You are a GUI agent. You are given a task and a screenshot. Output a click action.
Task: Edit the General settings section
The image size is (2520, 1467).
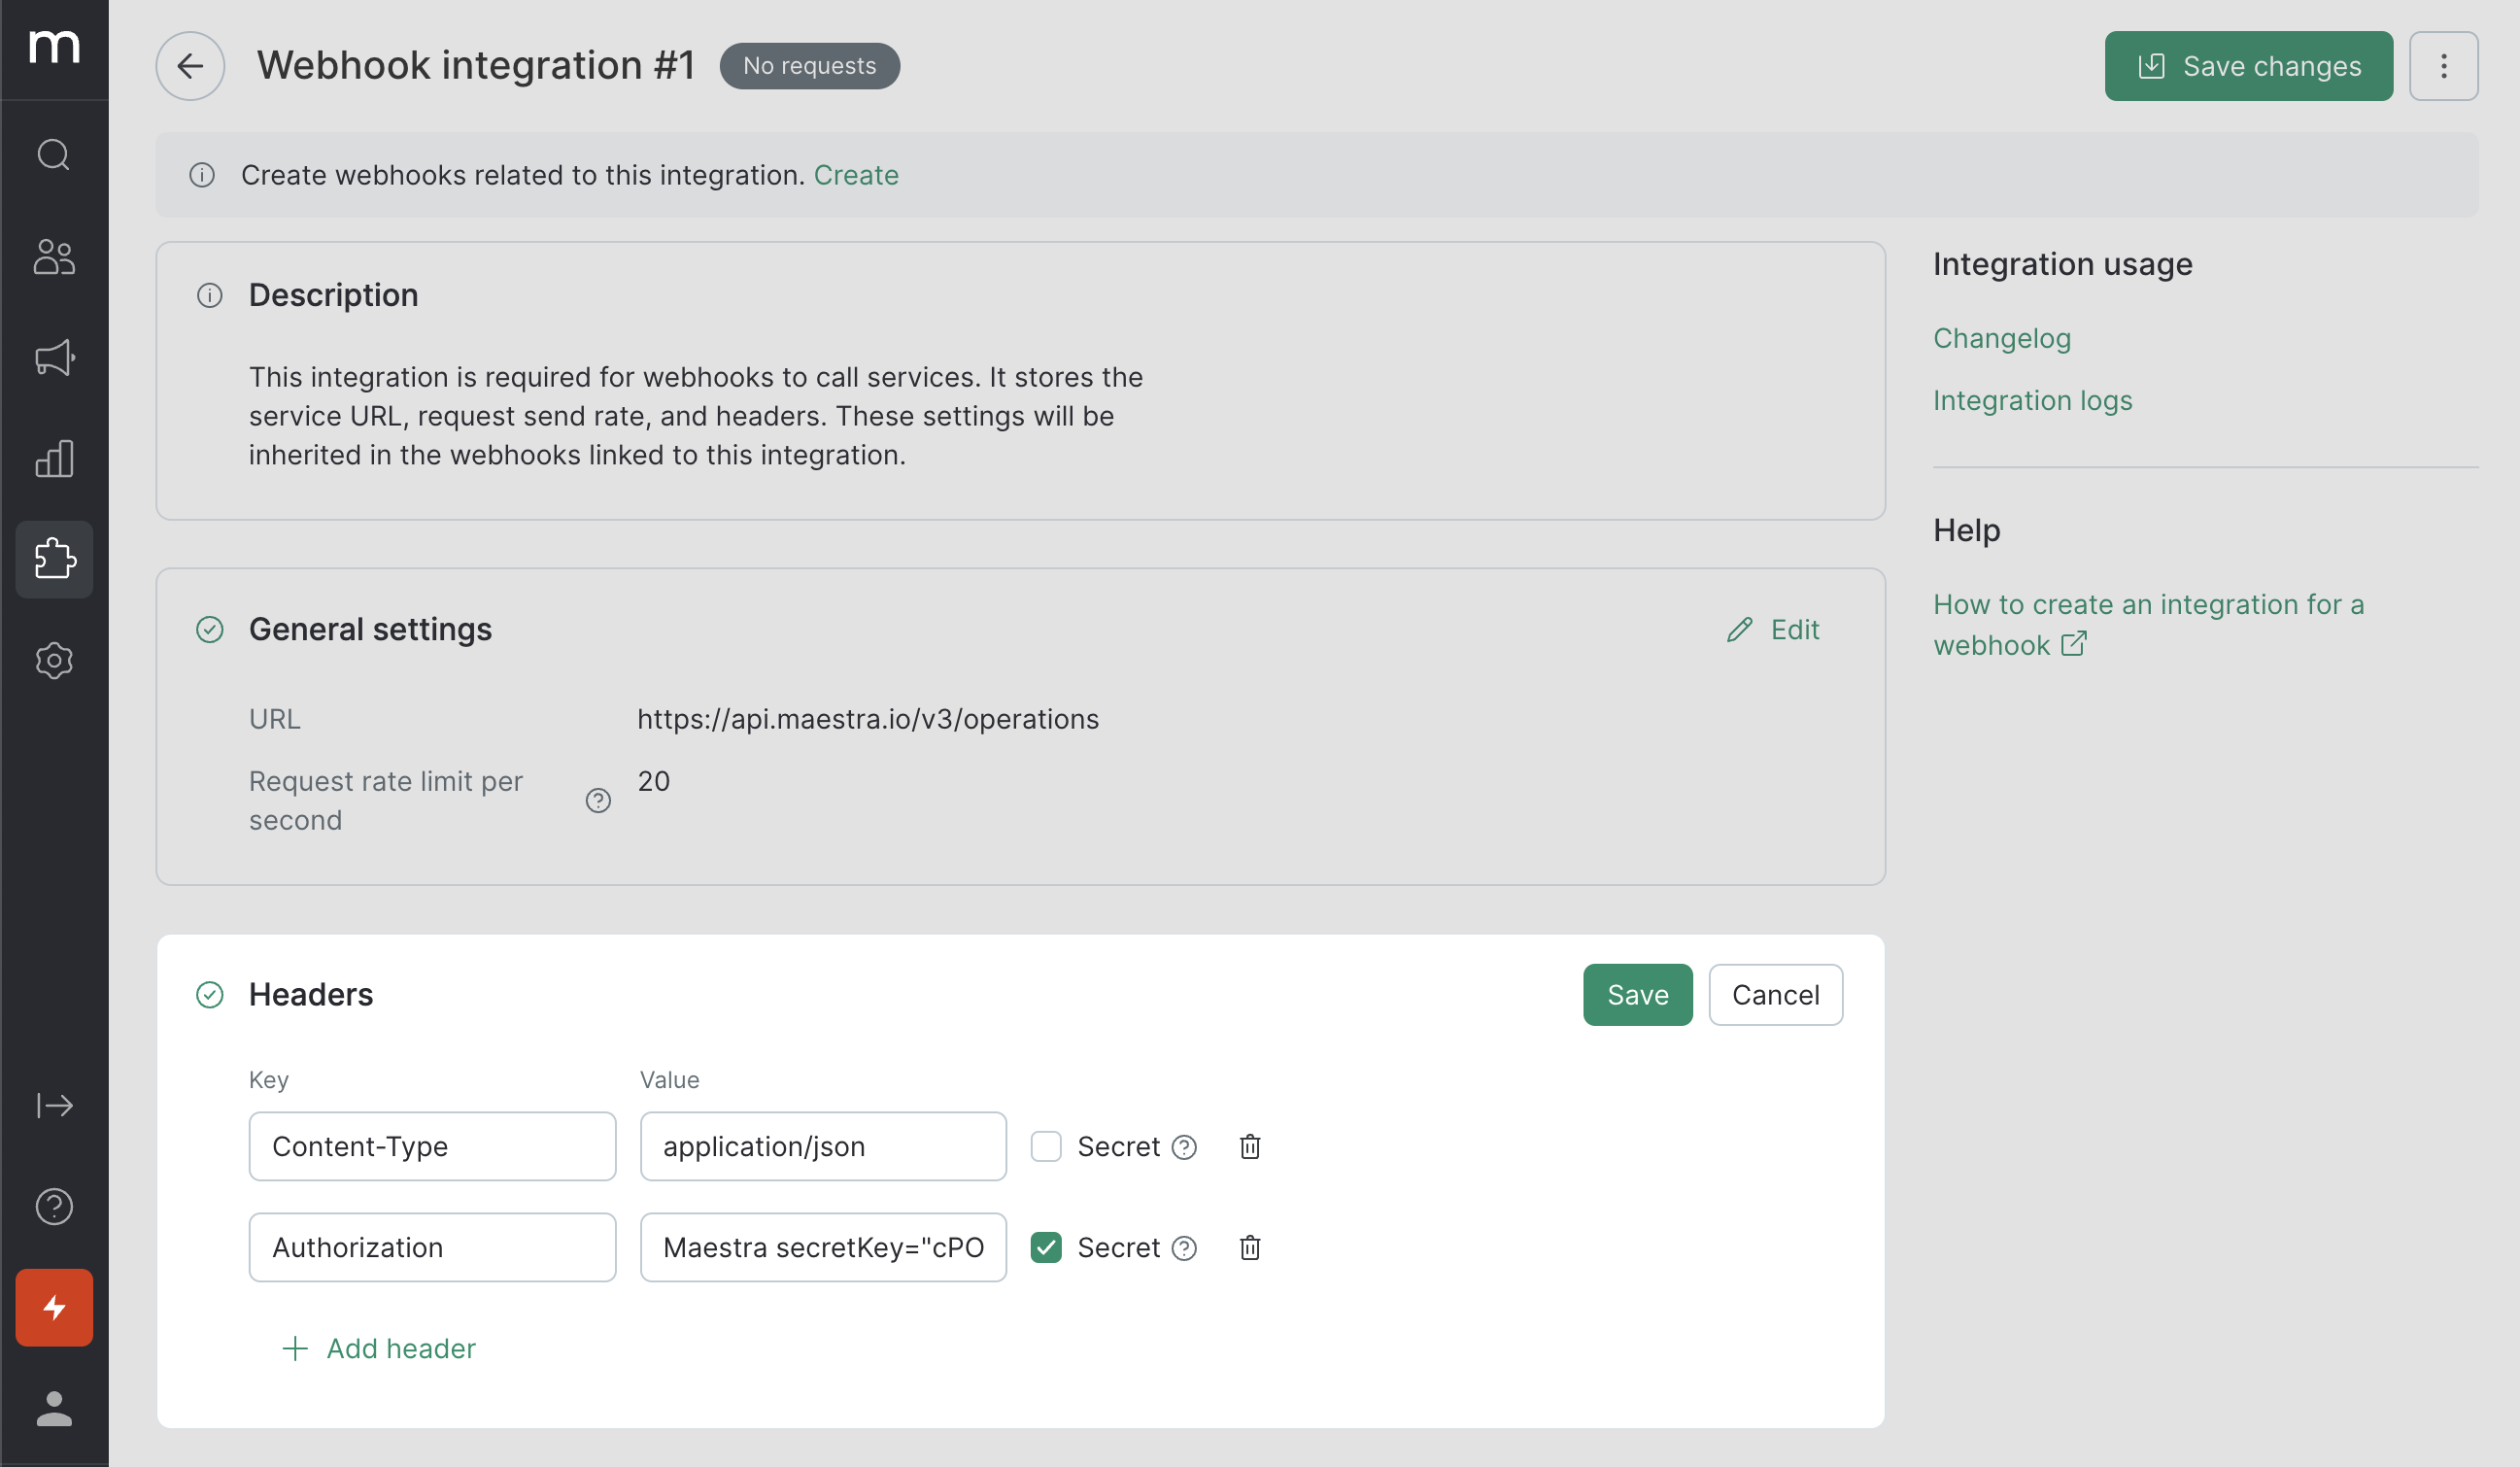pyautogui.click(x=1773, y=630)
